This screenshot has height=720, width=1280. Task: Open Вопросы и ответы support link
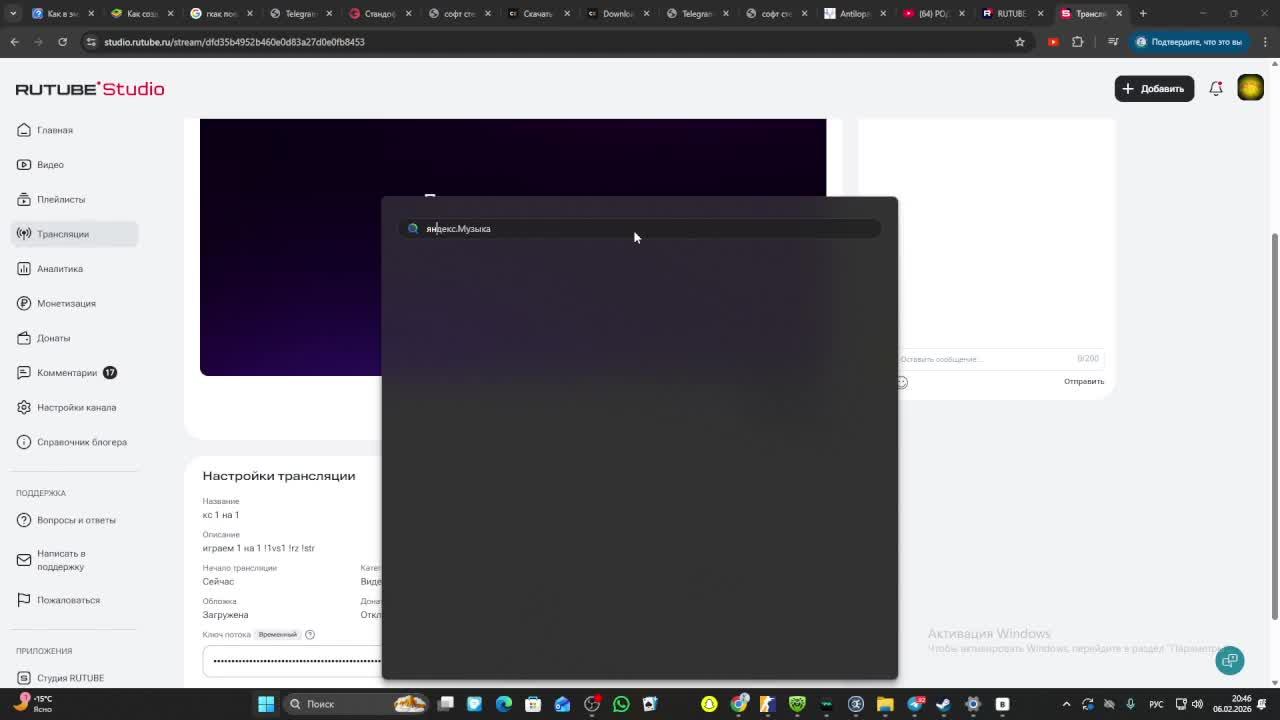[76, 520]
